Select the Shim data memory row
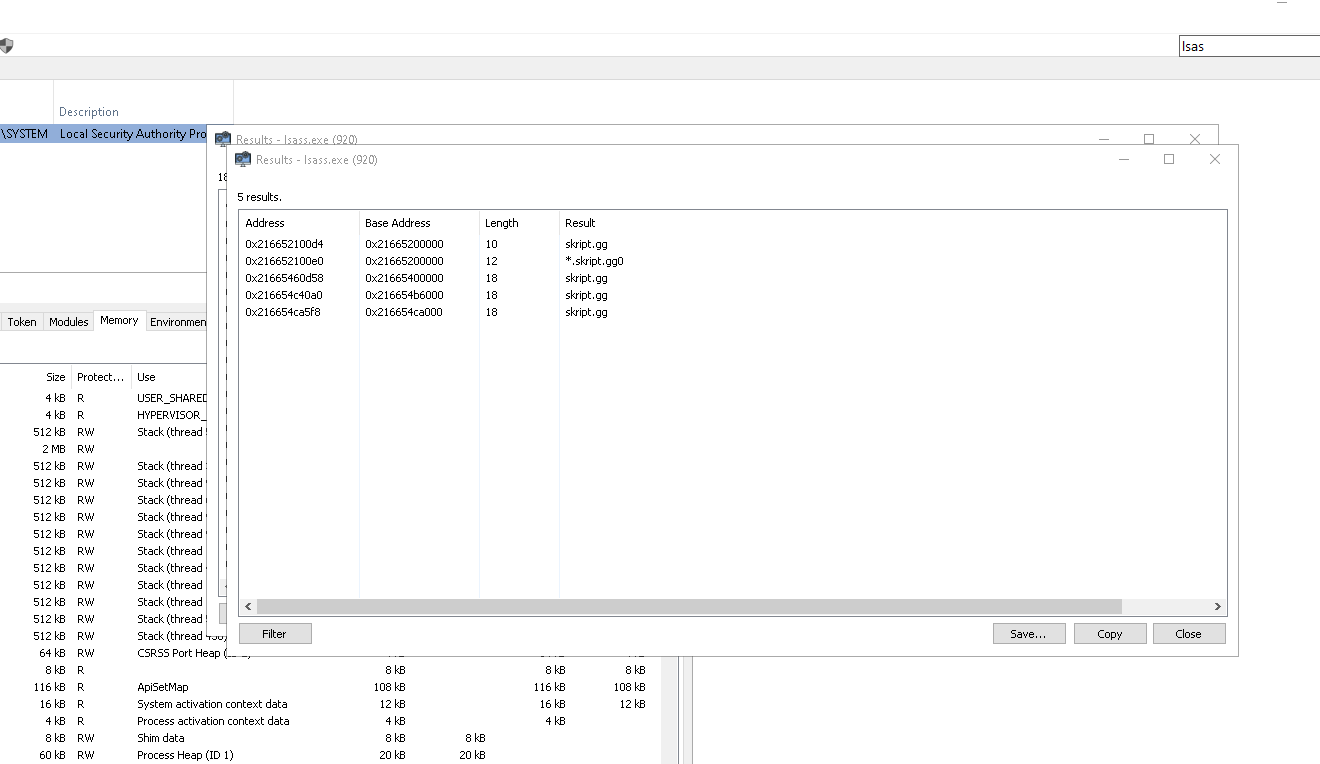Screen dimensions: 1320x764 330,738
